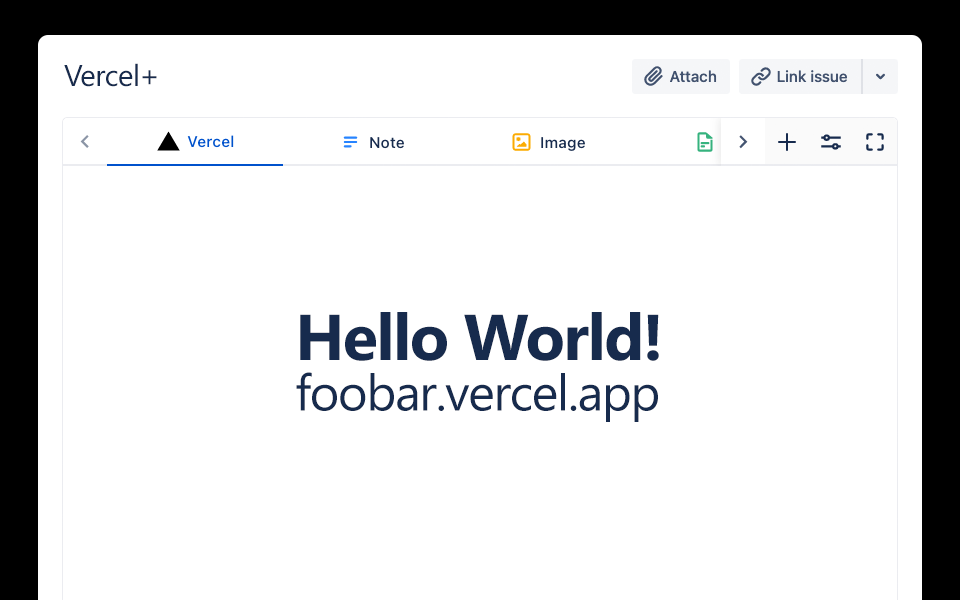Open the filter settings sliders icon
Image resolution: width=960 pixels, height=600 pixels.
point(831,142)
